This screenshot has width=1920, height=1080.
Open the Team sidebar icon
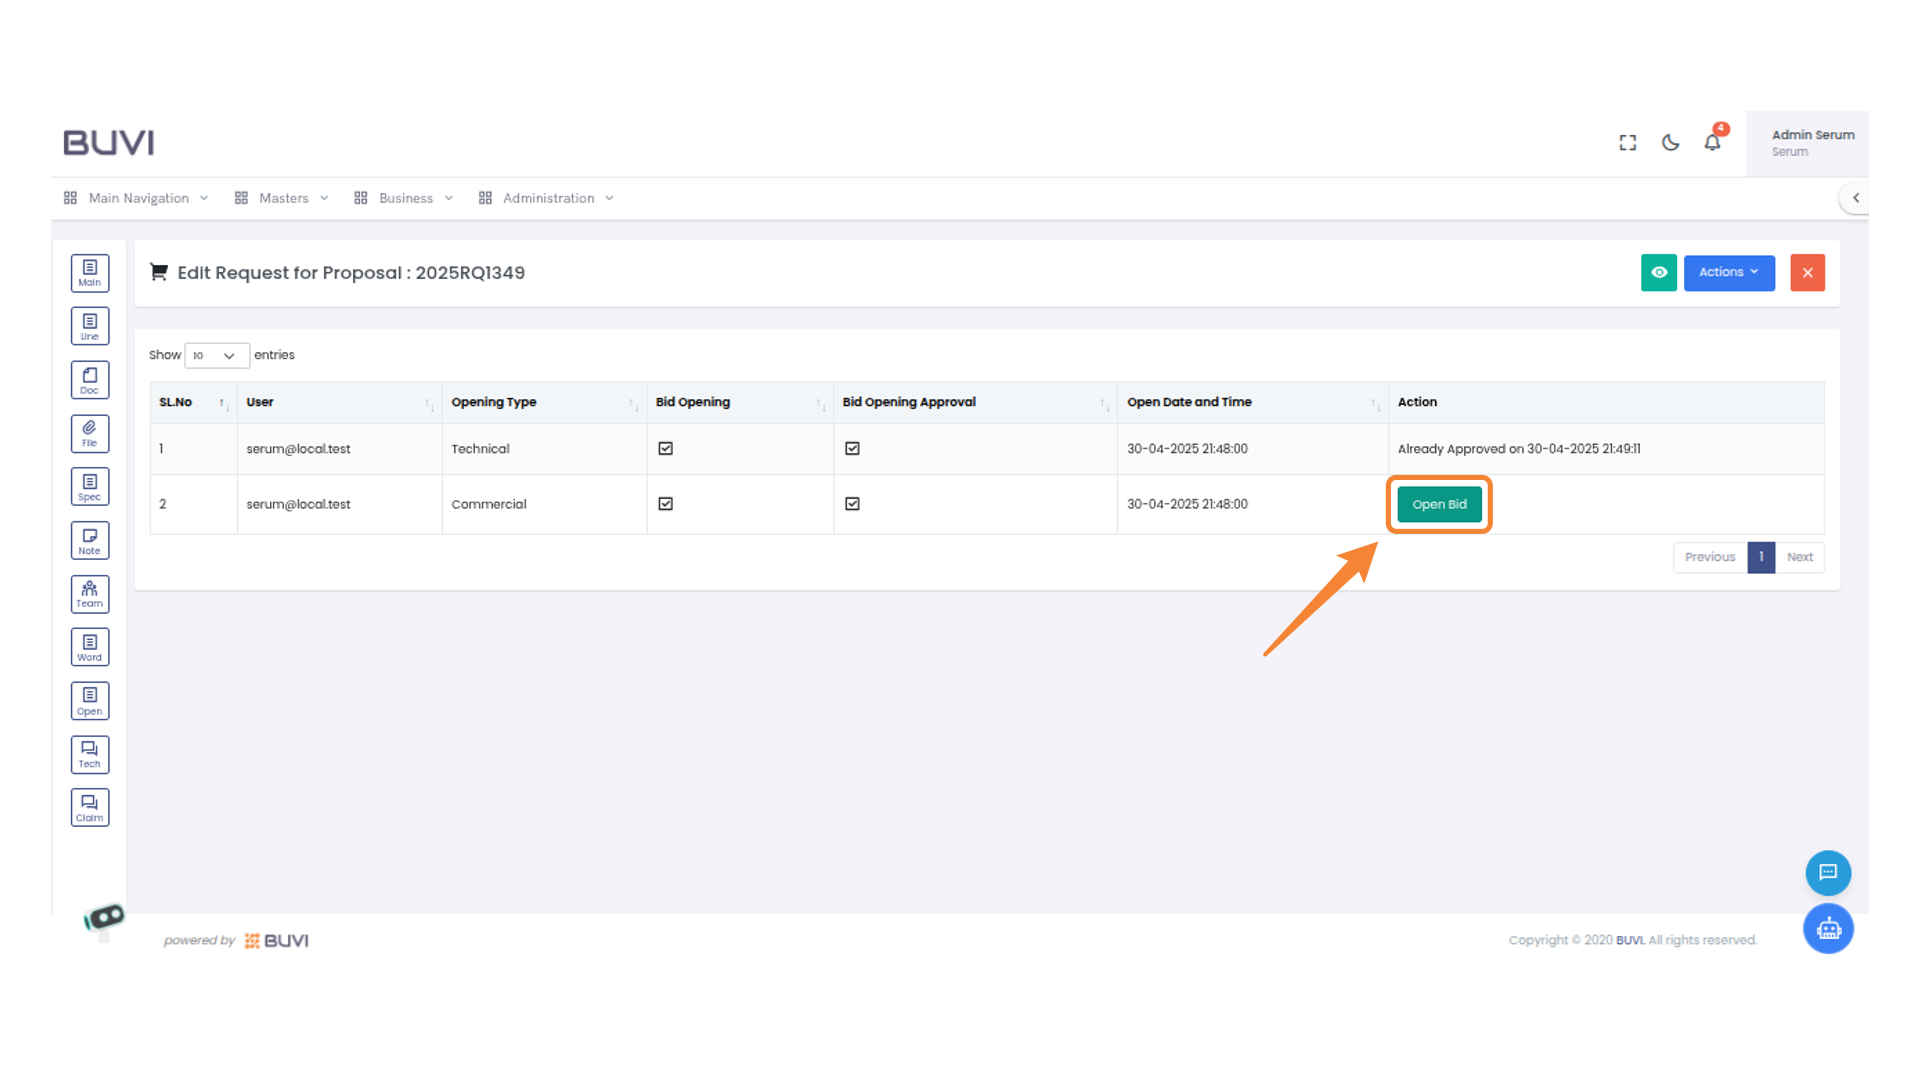90,594
